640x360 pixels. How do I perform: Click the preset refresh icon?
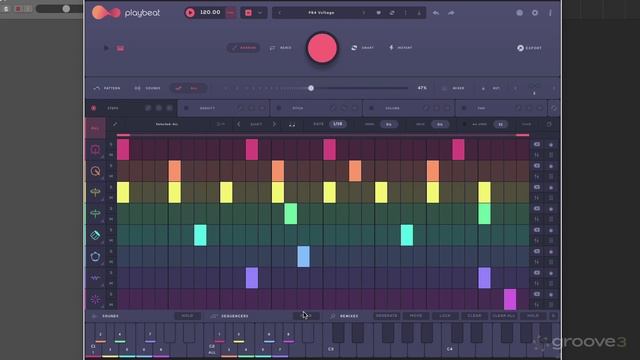(x=392, y=13)
